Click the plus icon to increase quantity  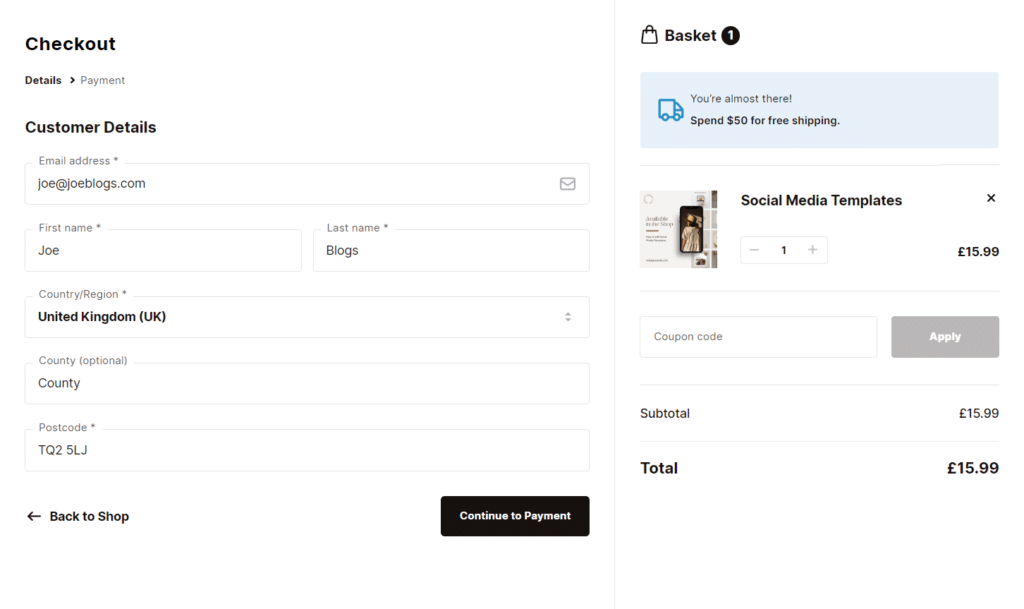click(814, 249)
